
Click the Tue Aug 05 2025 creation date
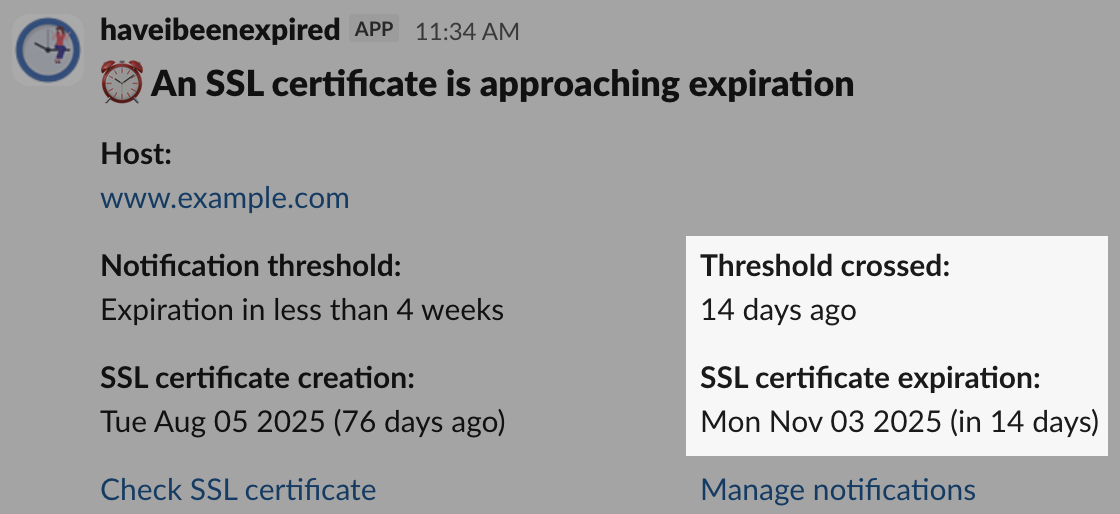point(212,422)
